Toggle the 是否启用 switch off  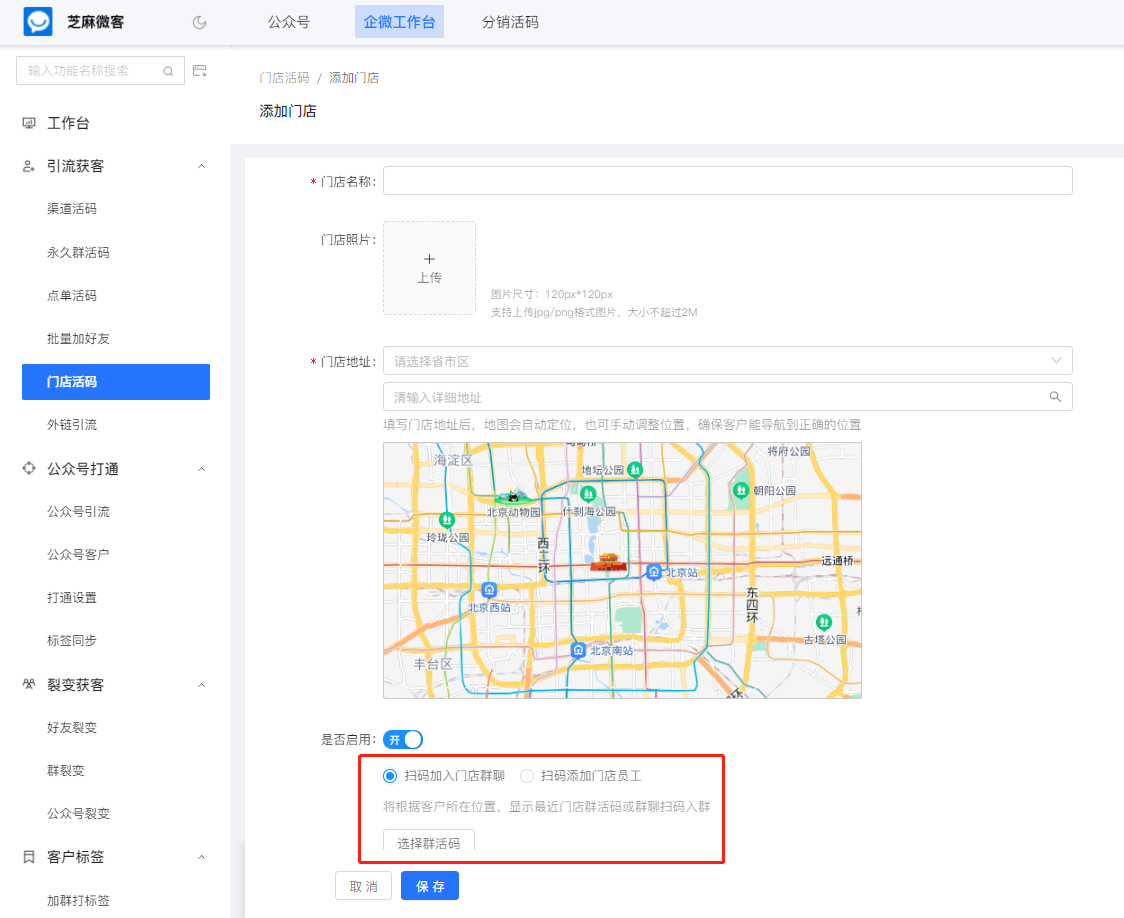(x=403, y=740)
